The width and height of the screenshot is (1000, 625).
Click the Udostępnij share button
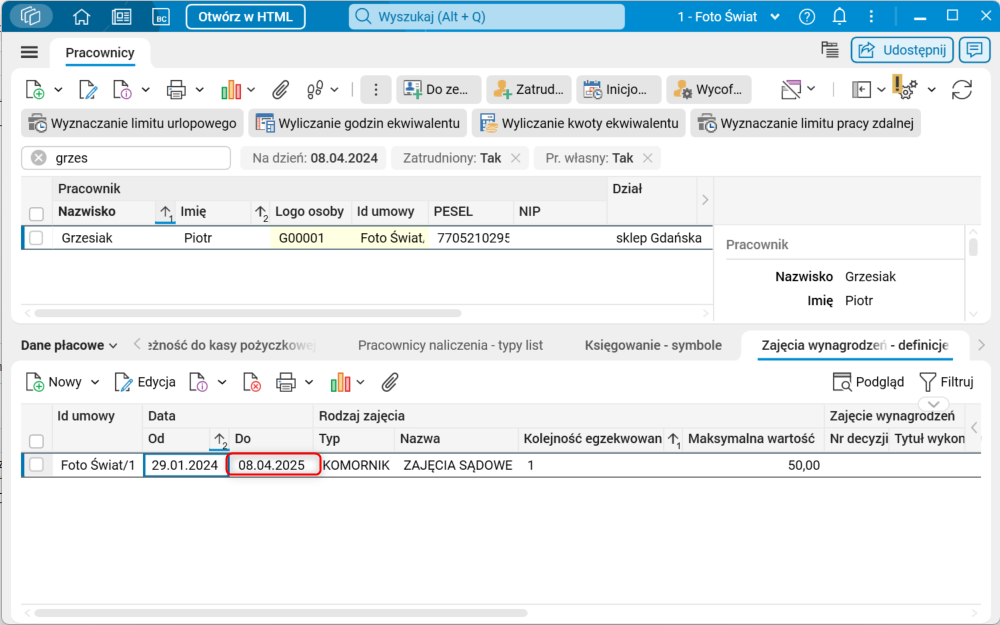(x=902, y=50)
